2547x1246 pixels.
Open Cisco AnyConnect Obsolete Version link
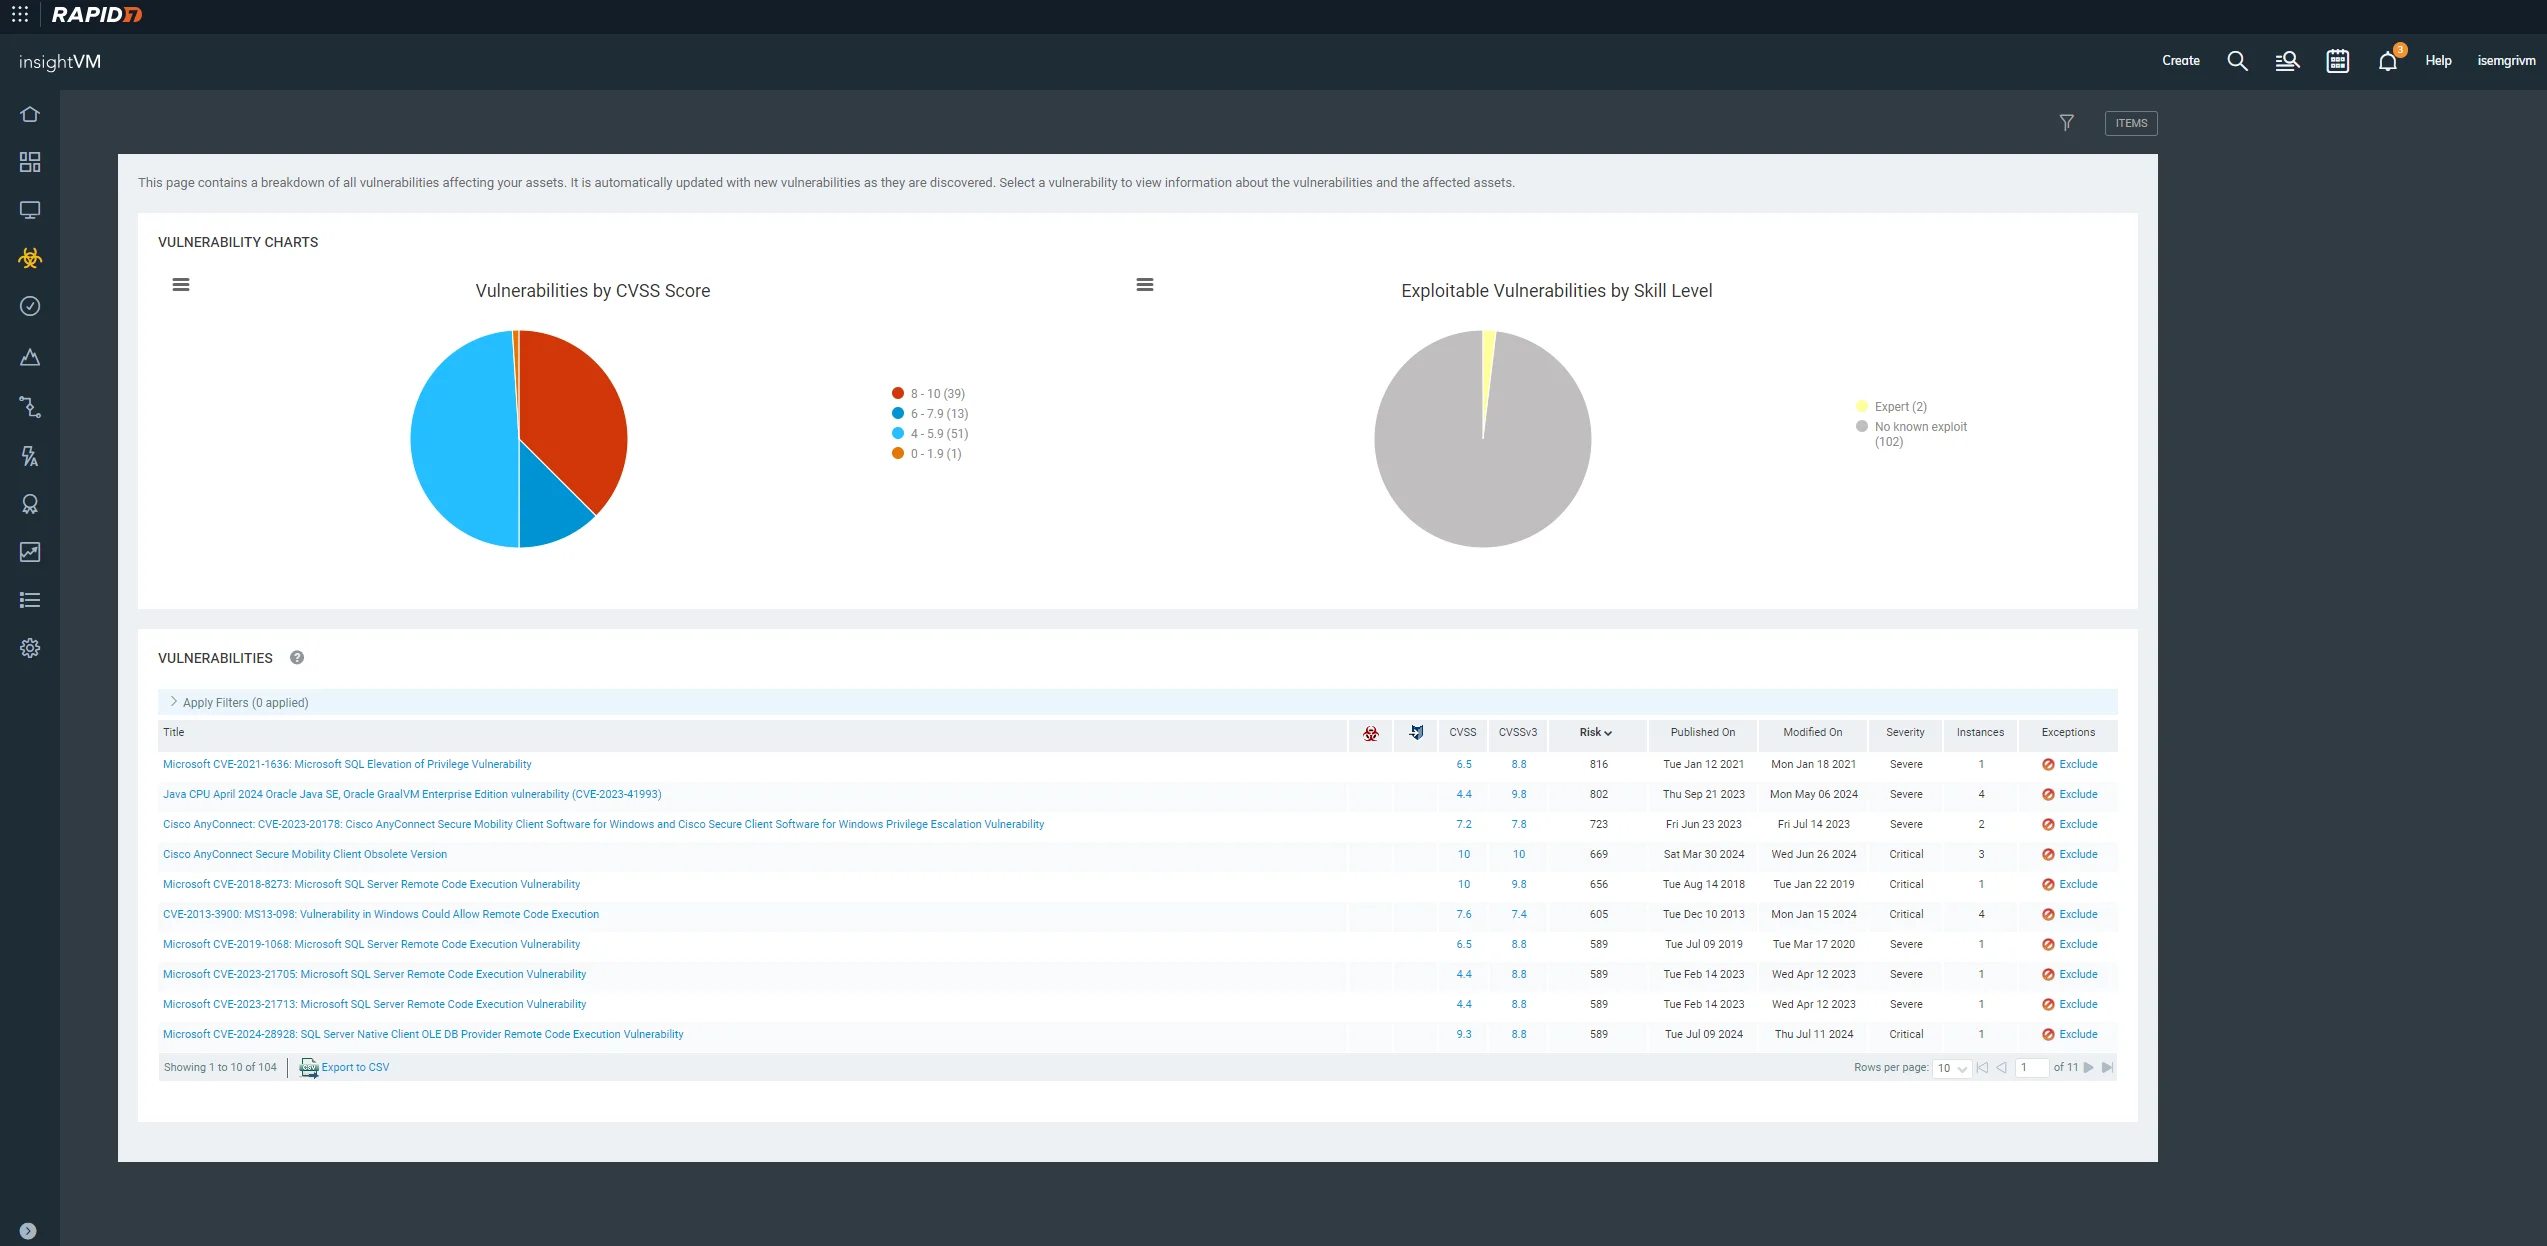[305, 855]
